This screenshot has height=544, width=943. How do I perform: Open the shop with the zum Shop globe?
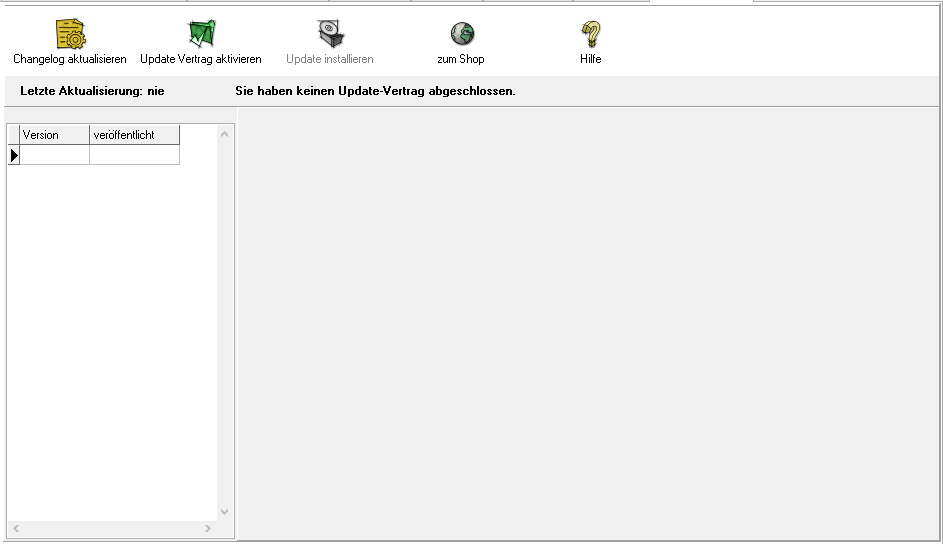pyautogui.click(x=461, y=35)
